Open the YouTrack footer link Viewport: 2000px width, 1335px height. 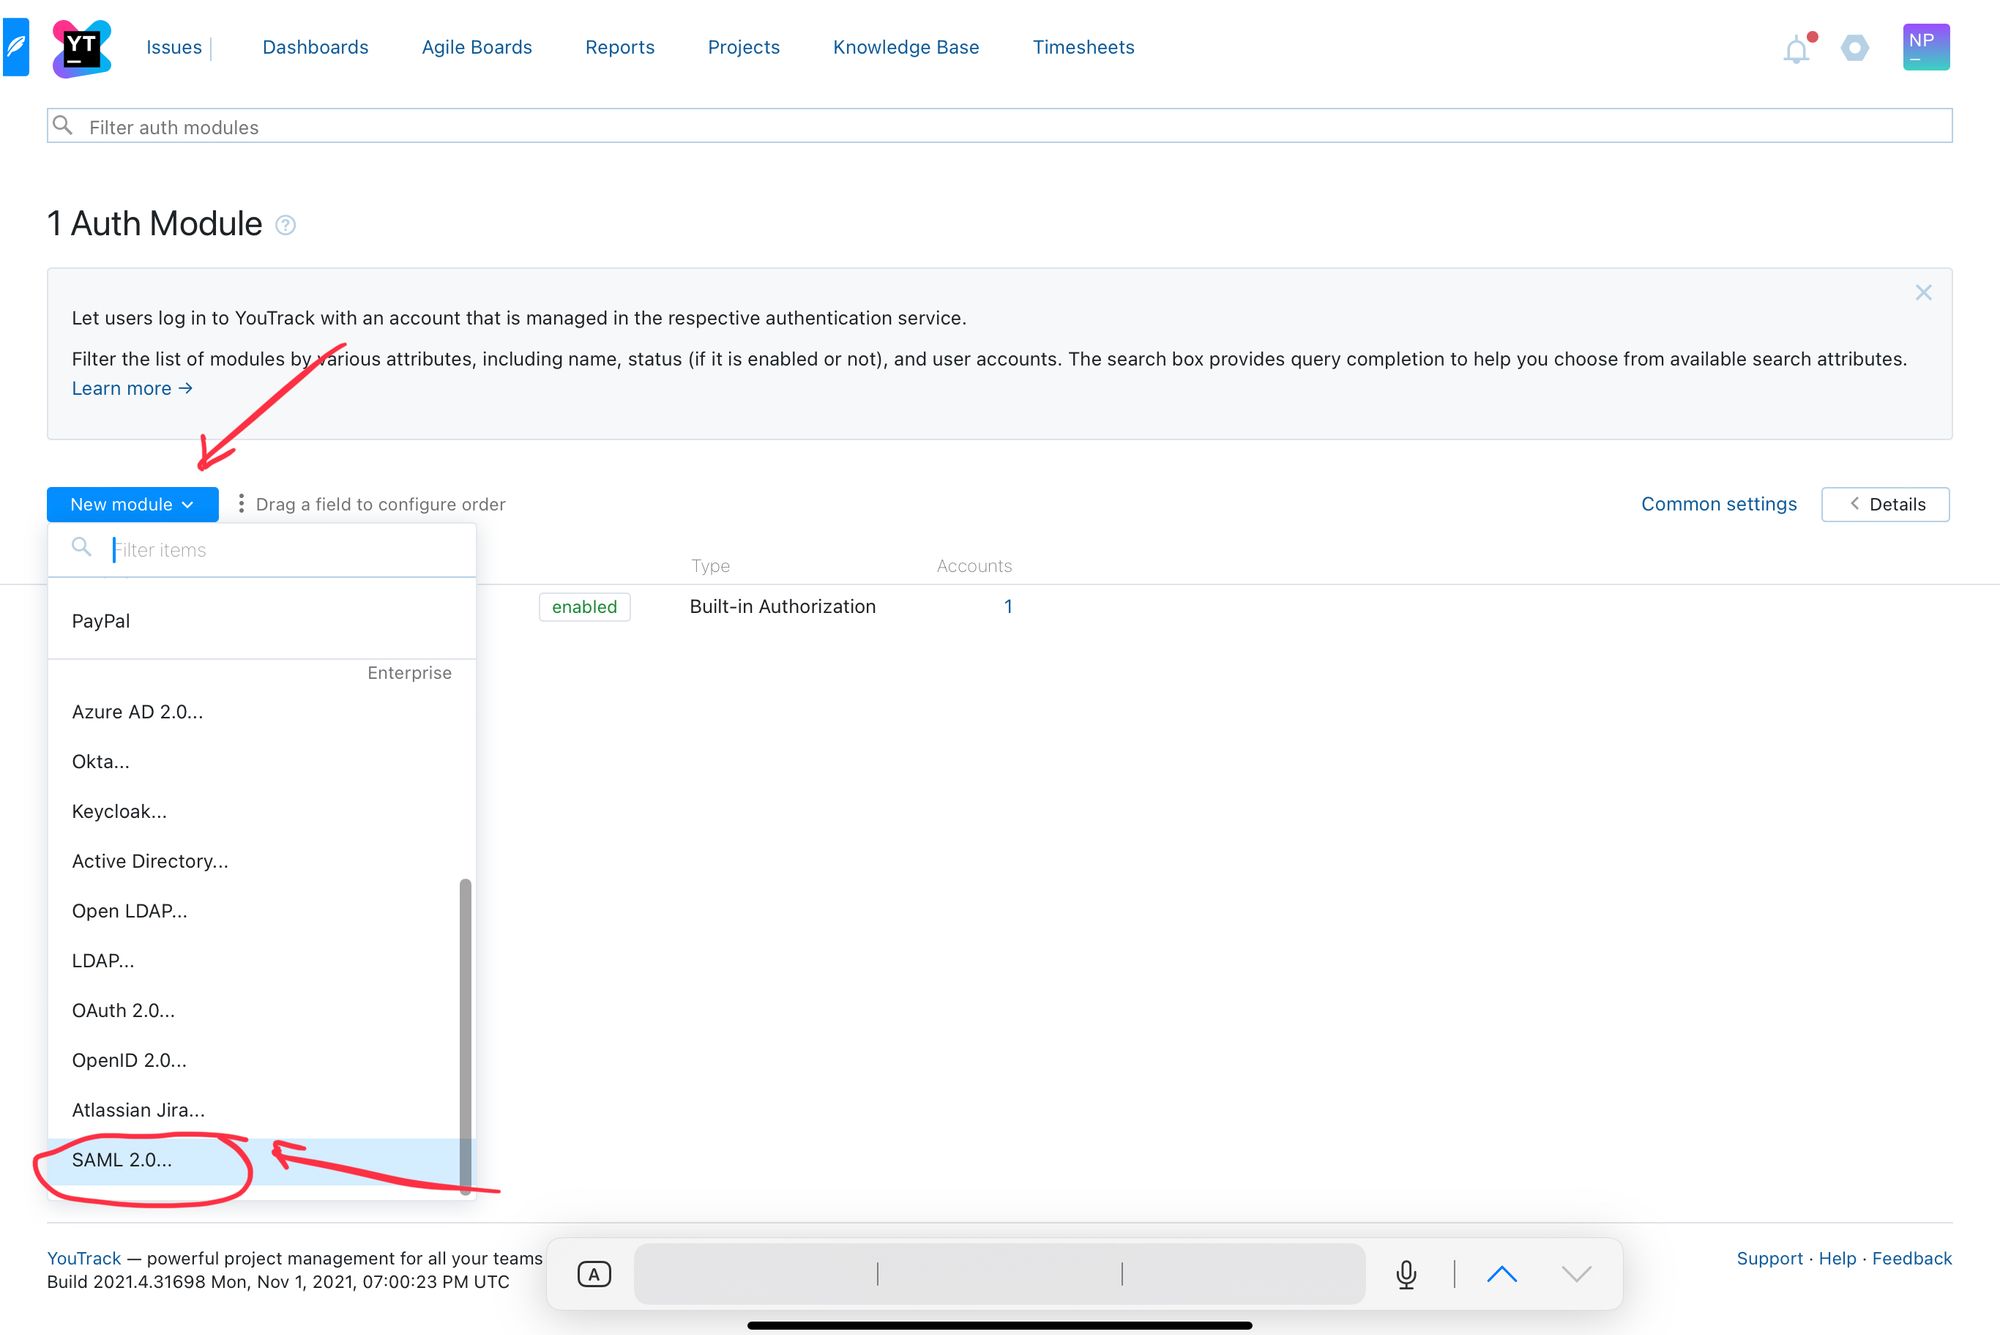pyautogui.click(x=84, y=1259)
